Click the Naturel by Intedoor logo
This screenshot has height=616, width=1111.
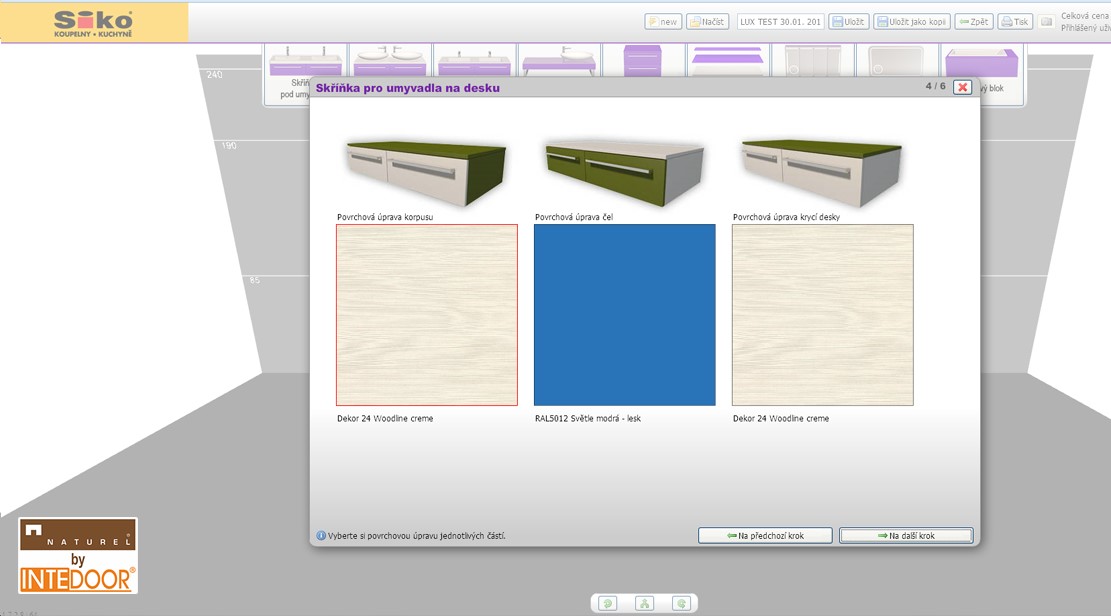point(78,556)
